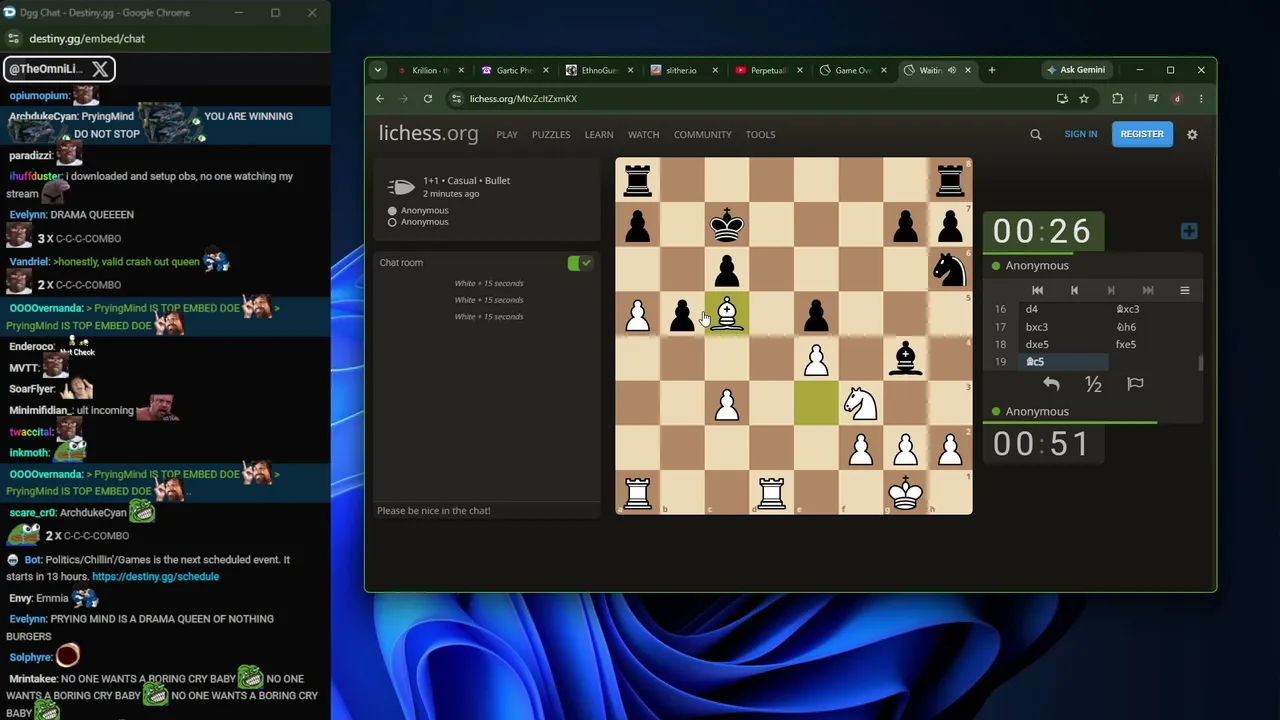
Task: Offer a draw with the ½ icon
Action: [x=1093, y=384]
